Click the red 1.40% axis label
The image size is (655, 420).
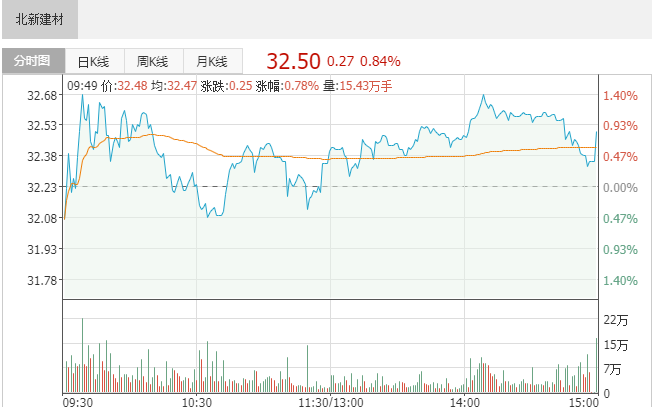coord(619,96)
